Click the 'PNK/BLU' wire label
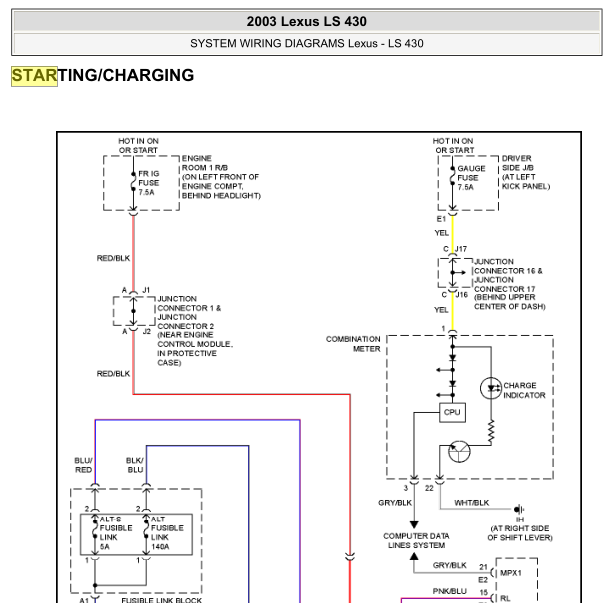Viewport: 604px width, 603px height. pos(450,591)
